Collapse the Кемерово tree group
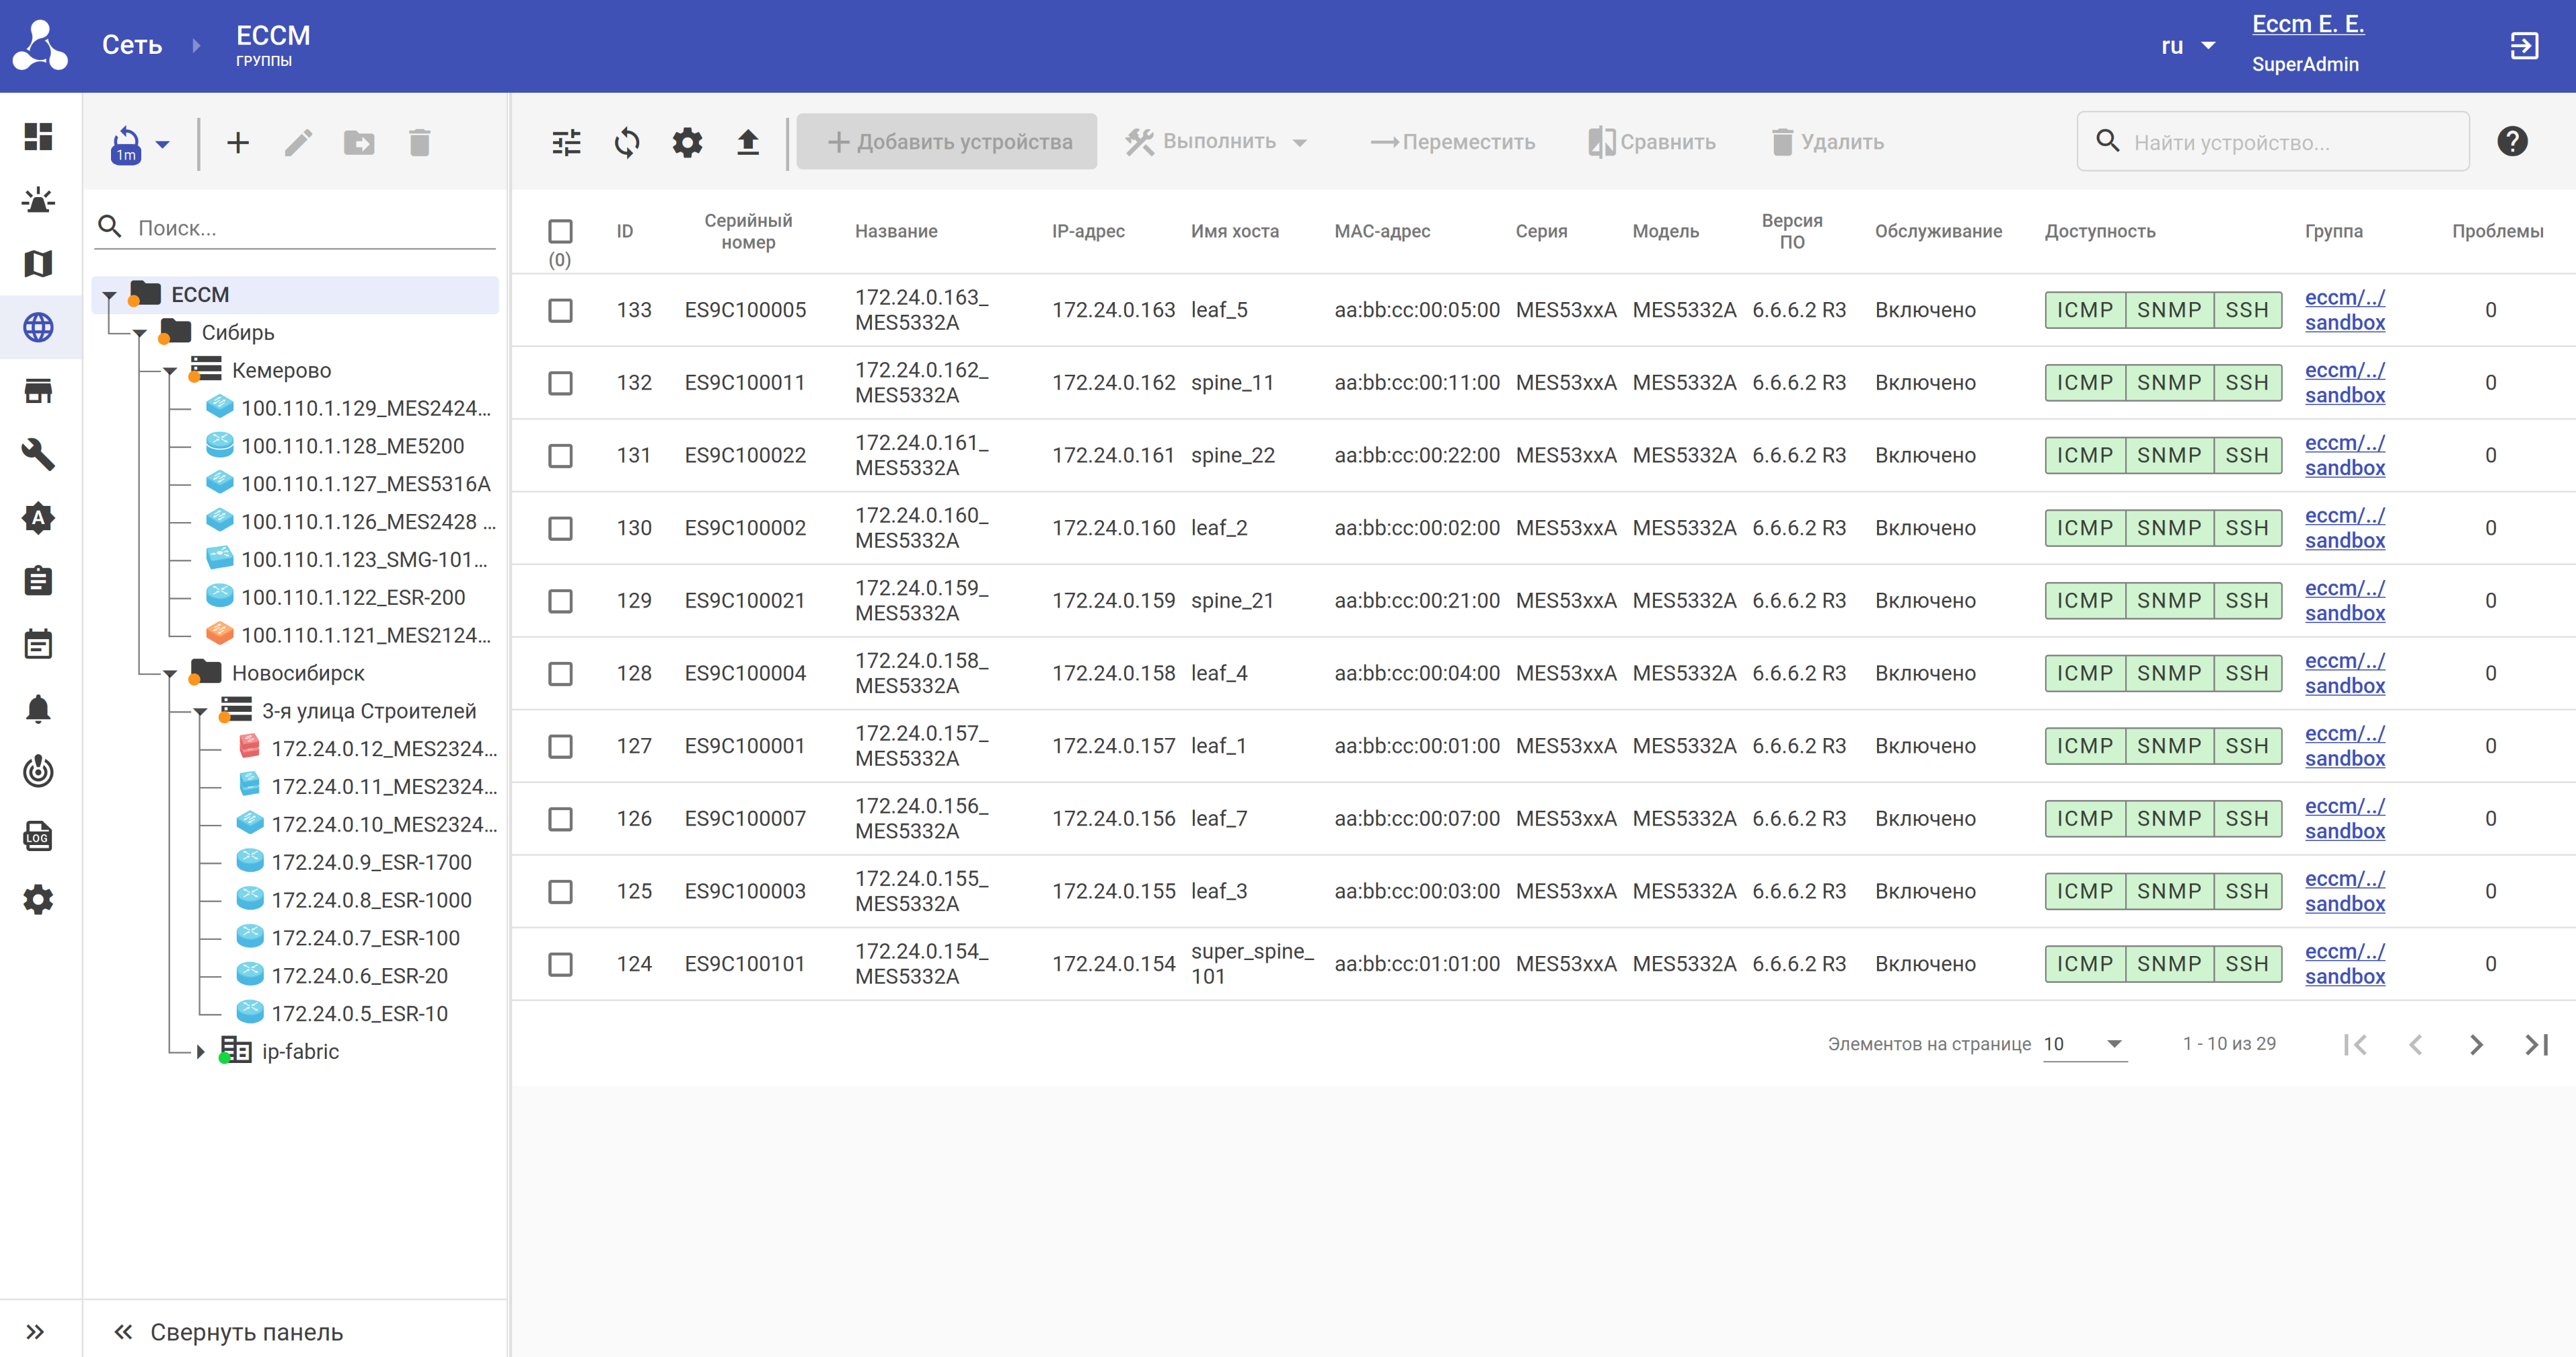Image resolution: width=2576 pixels, height=1357 pixels. click(x=170, y=371)
